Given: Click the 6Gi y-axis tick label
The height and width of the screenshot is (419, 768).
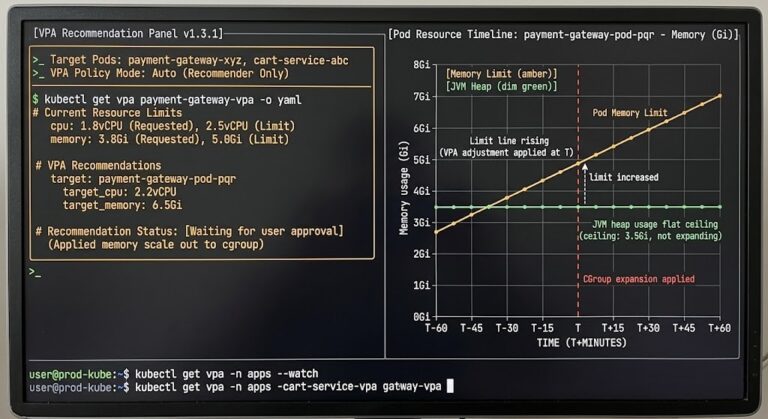Looking at the screenshot, I should 422,128.
